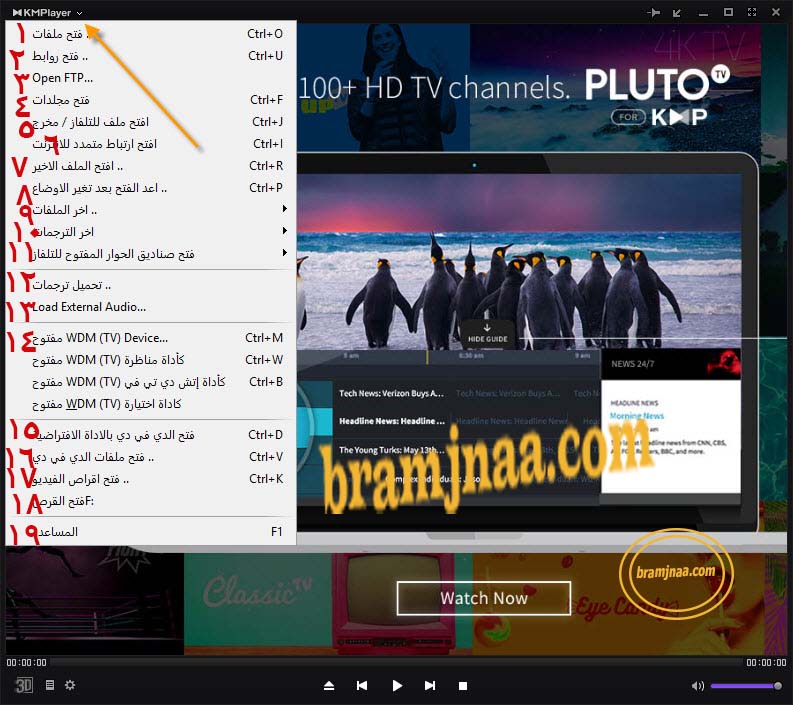Choose open DVD files Ctrl+V entry

(x=151, y=457)
